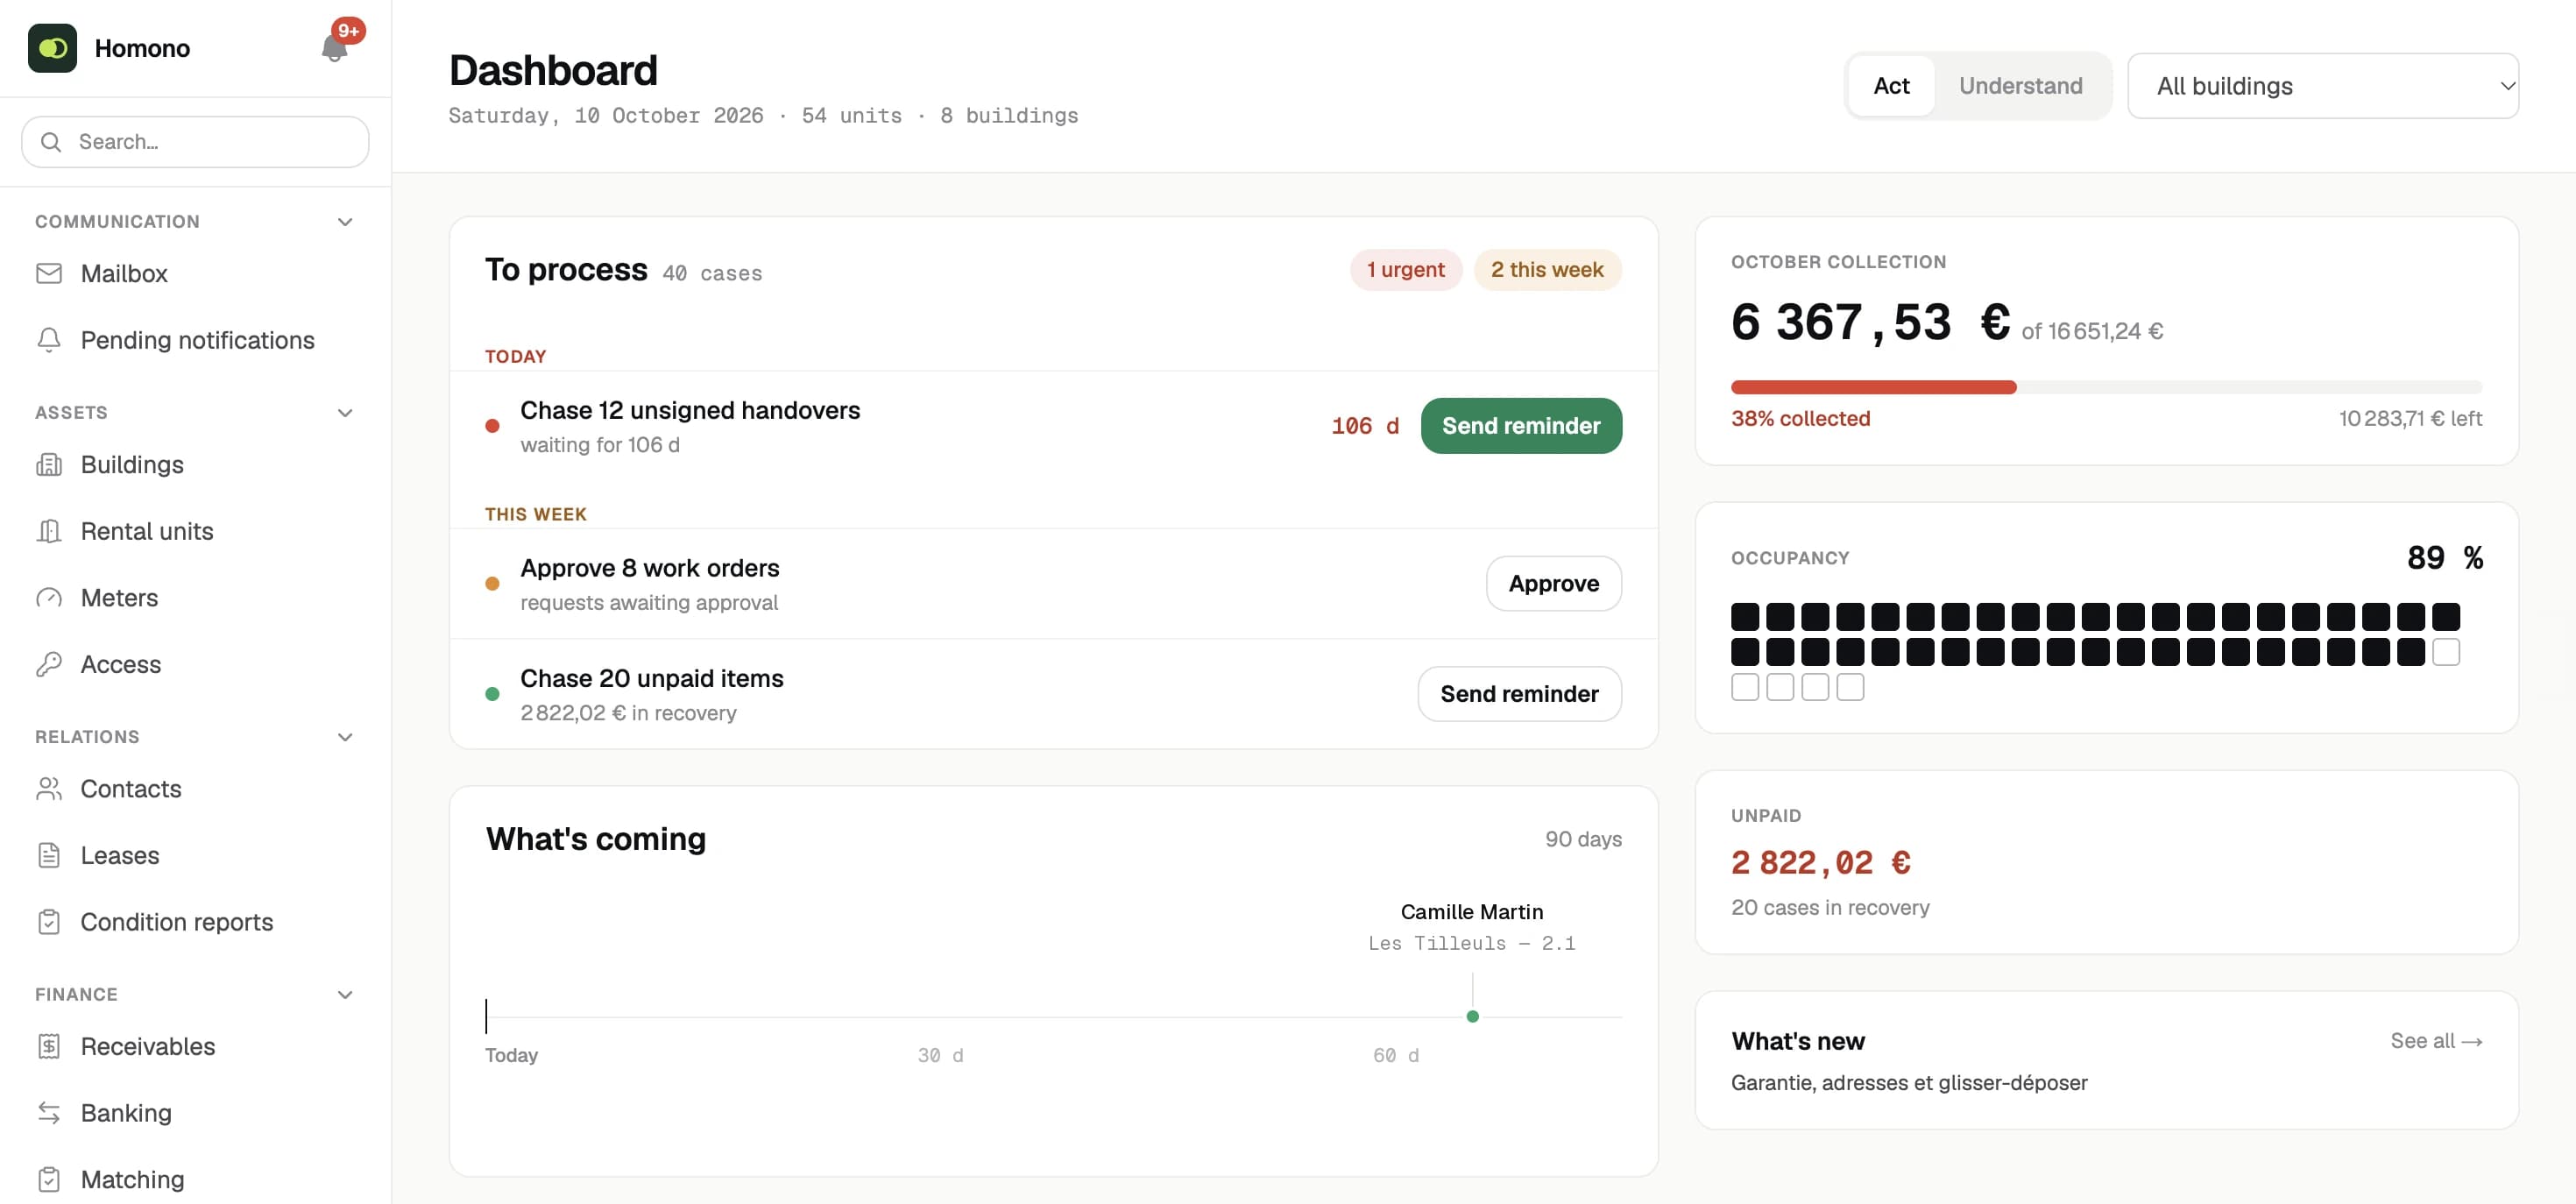Filter by the 2 this week badge
The height and width of the screenshot is (1204, 2576).
(1547, 270)
